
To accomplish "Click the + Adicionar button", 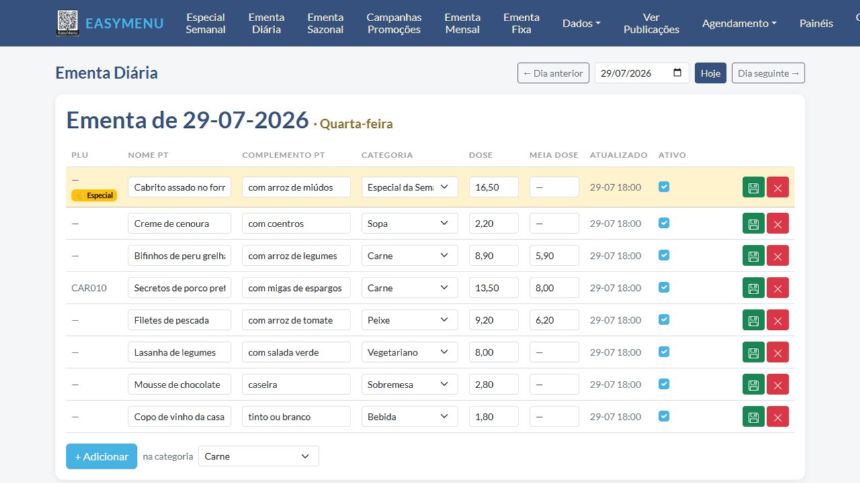I will tap(101, 456).
